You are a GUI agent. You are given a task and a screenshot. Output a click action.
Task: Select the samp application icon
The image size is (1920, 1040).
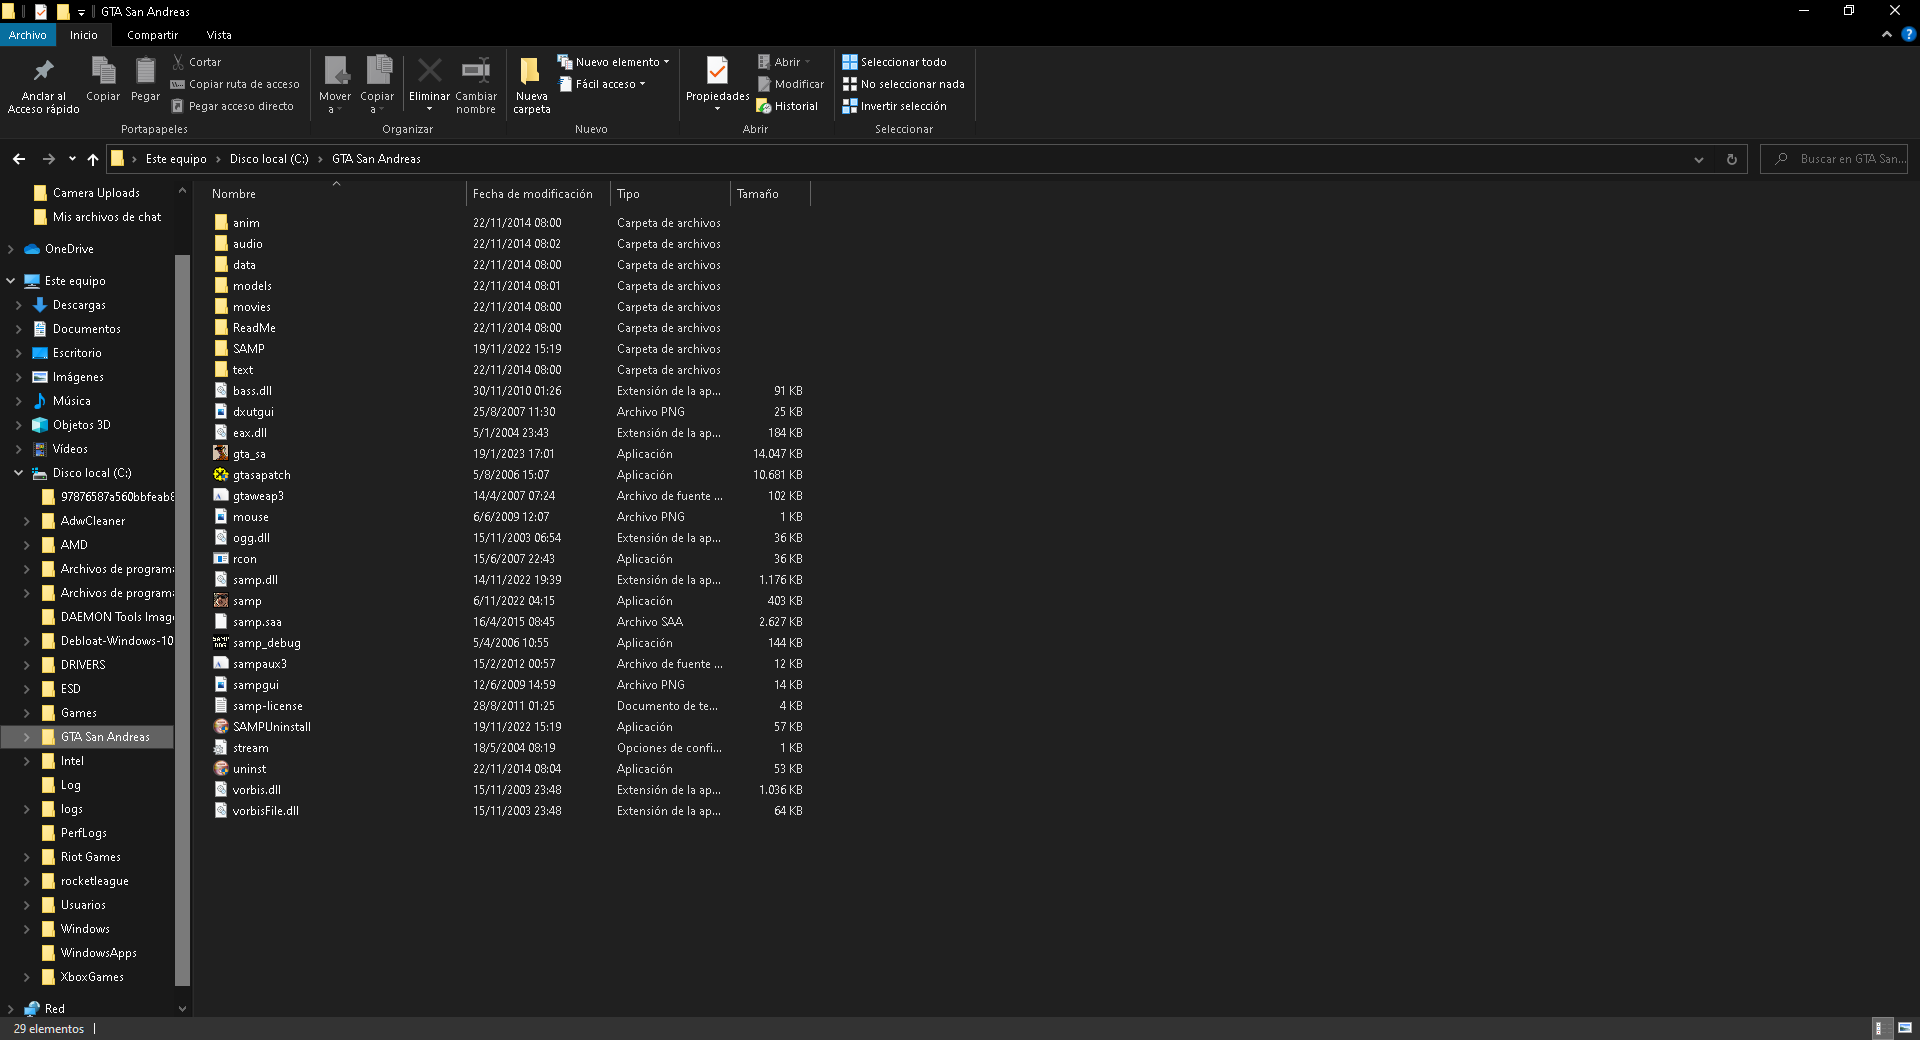coord(221,601)
